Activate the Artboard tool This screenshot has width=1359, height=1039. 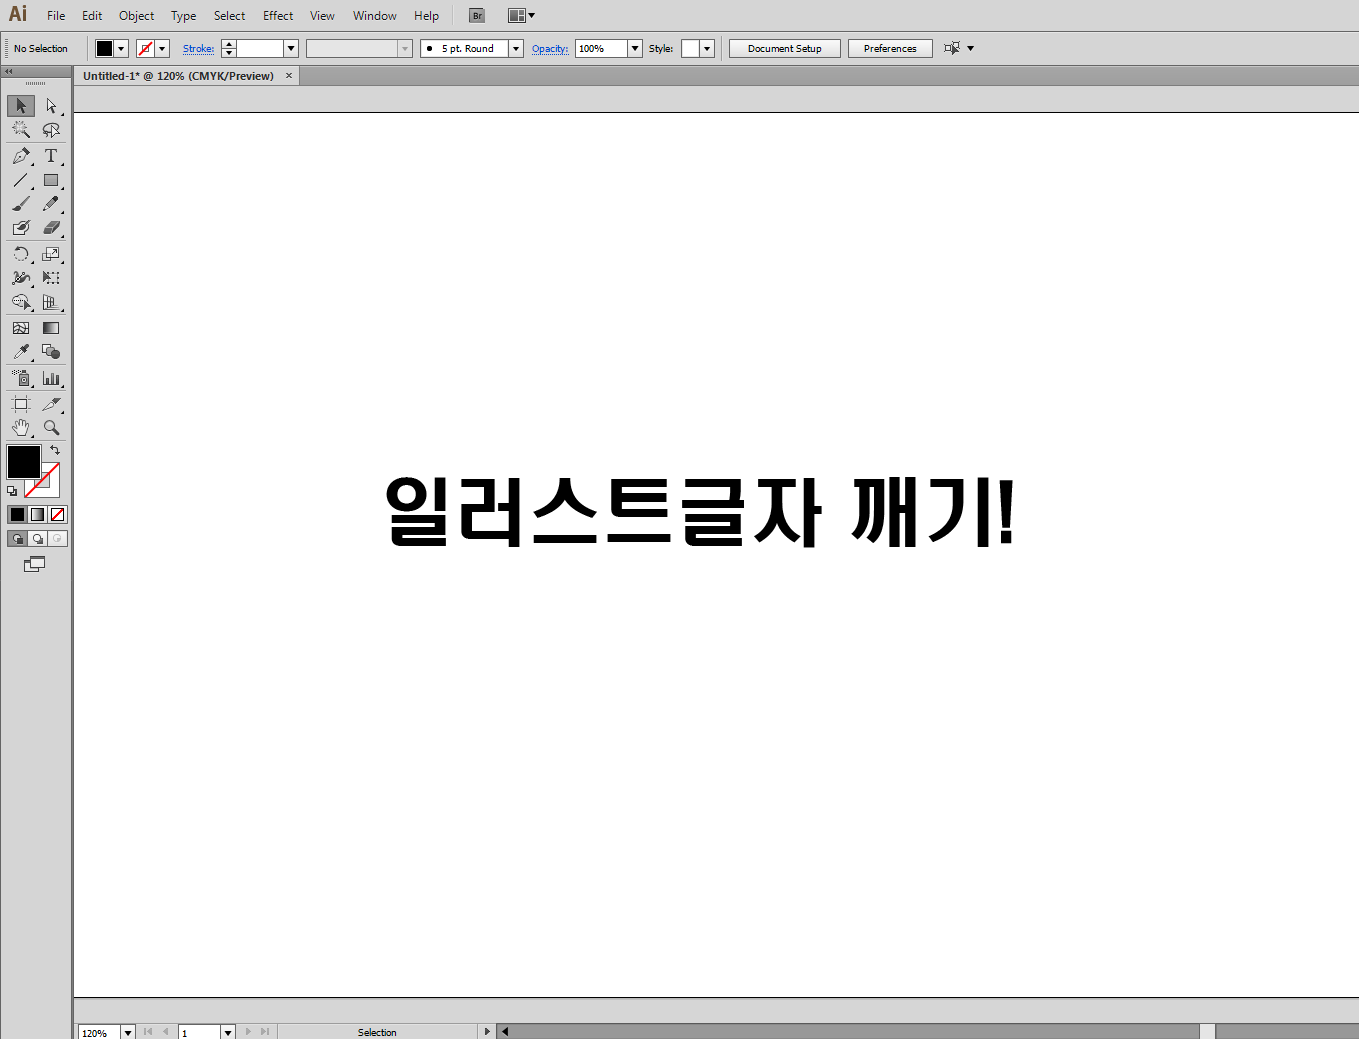tap(21, 404)
